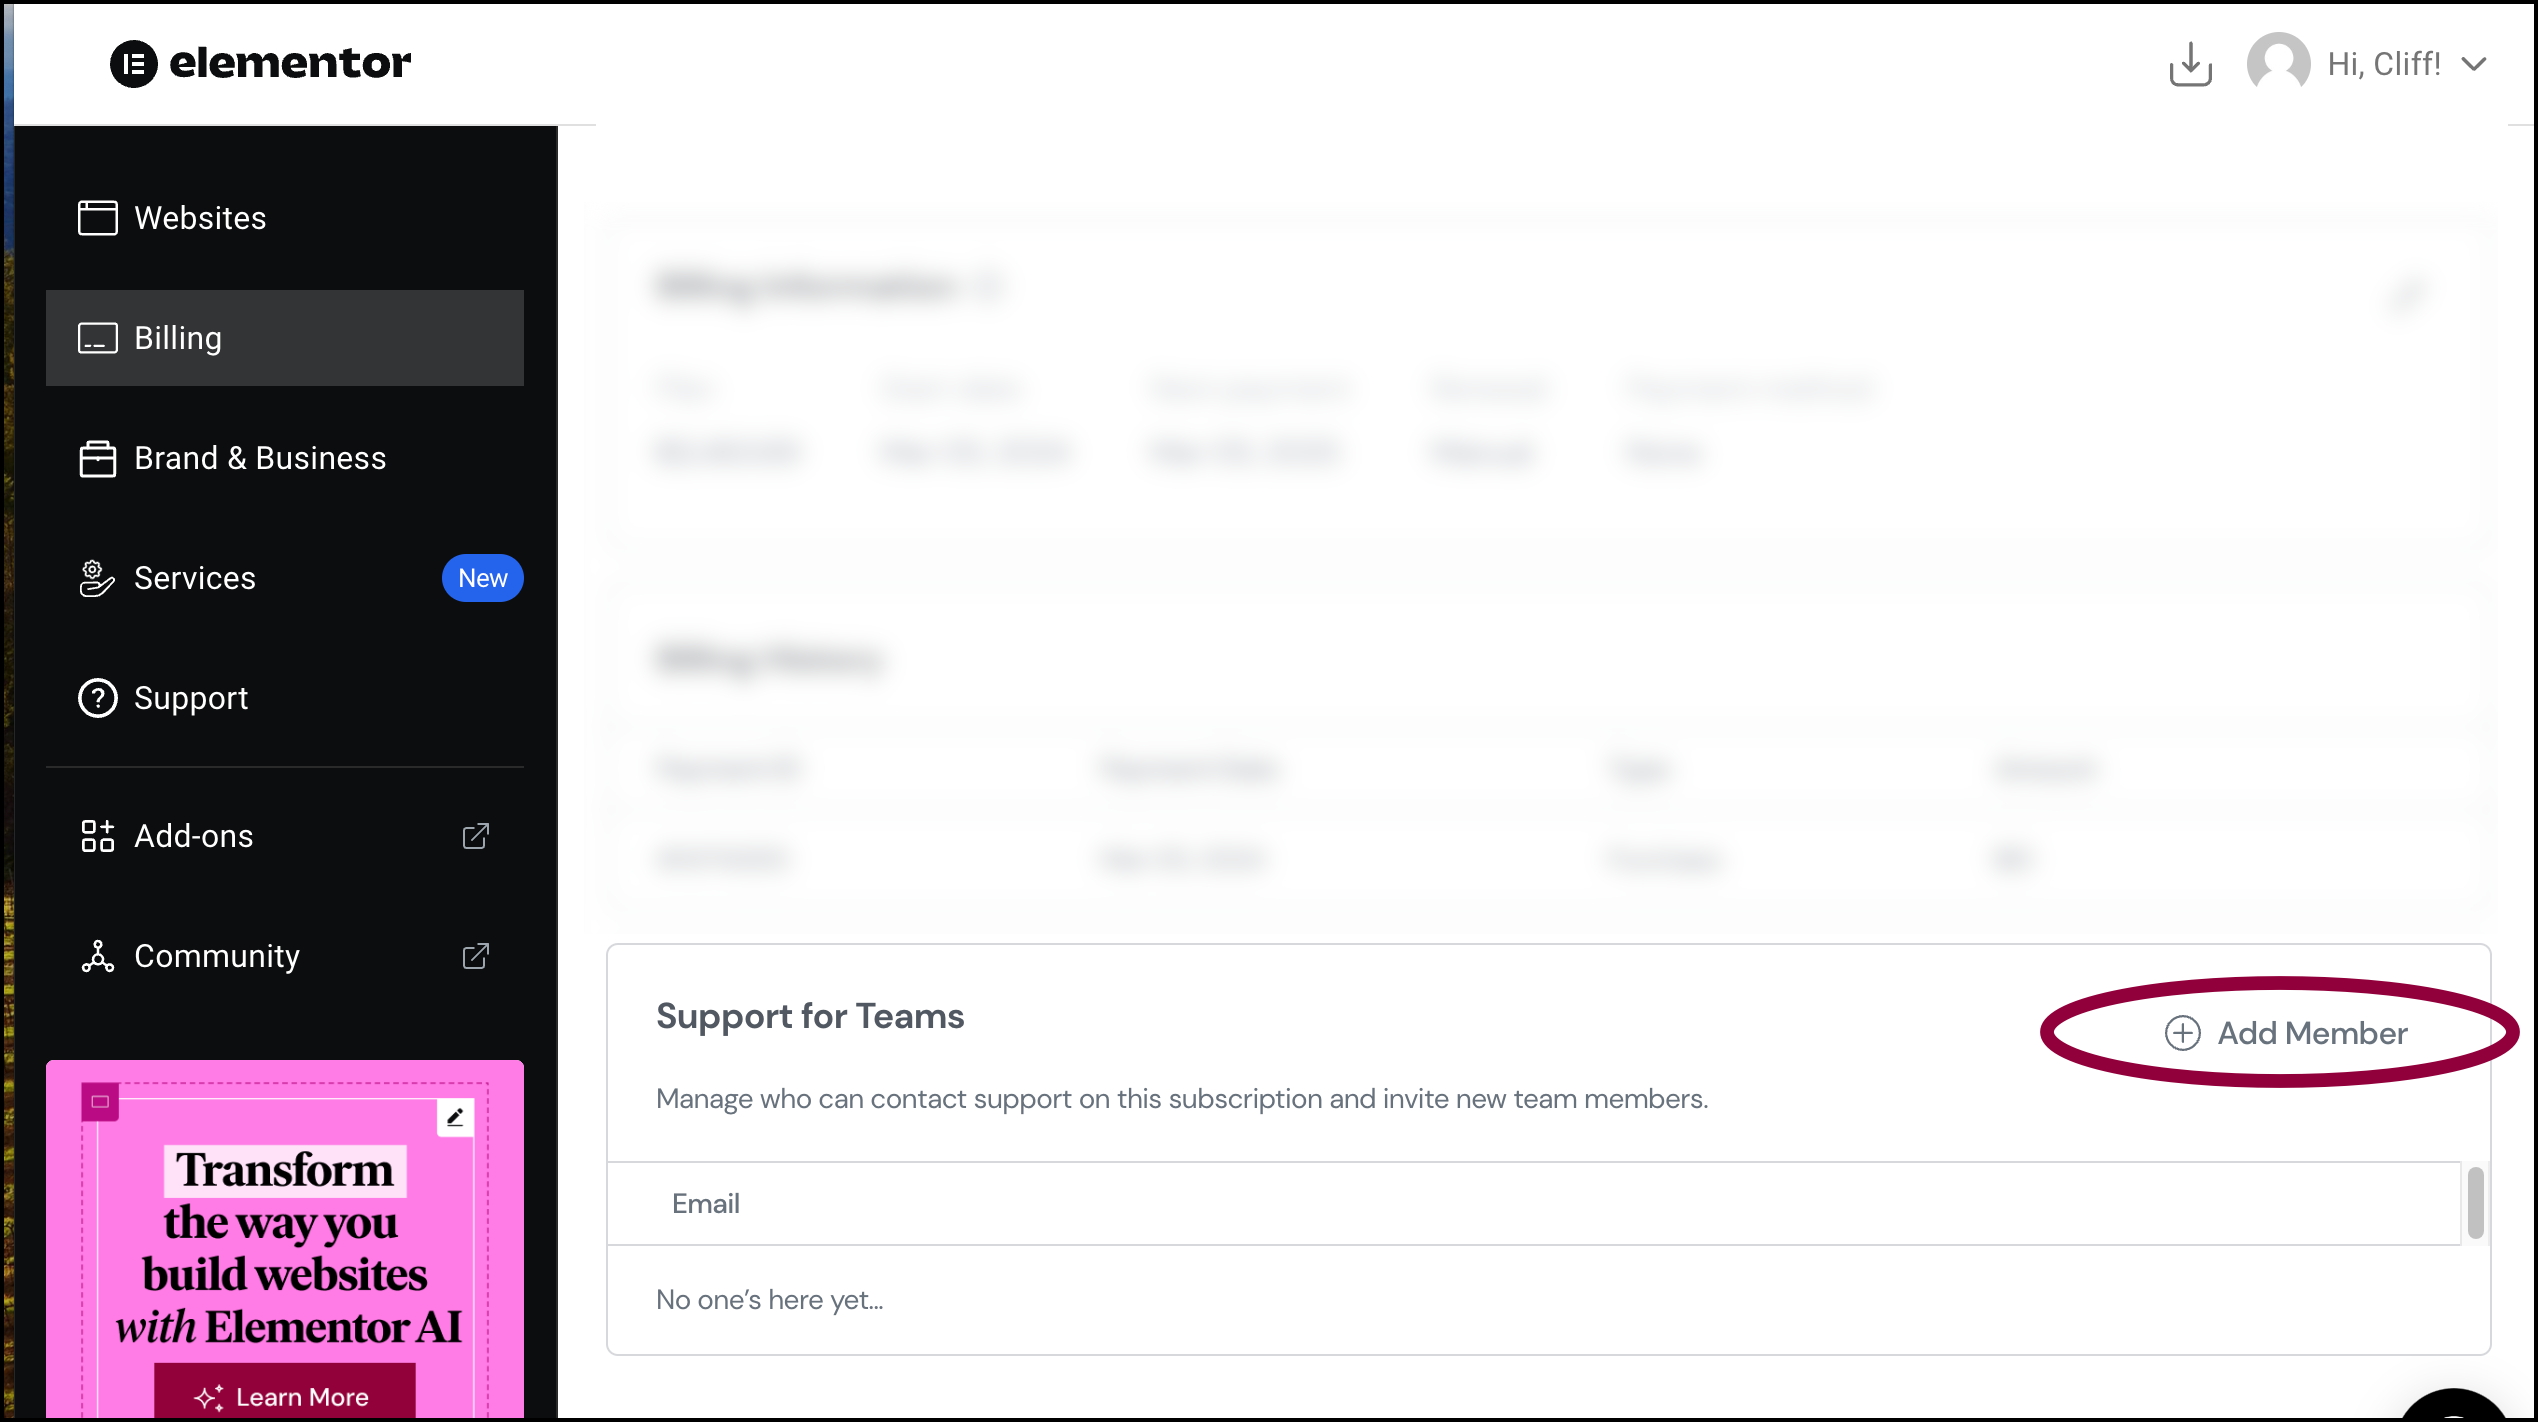The image size is (2538, 1422).
Task: Click the pencil edit icon on AI banner
Action: 455,1117
